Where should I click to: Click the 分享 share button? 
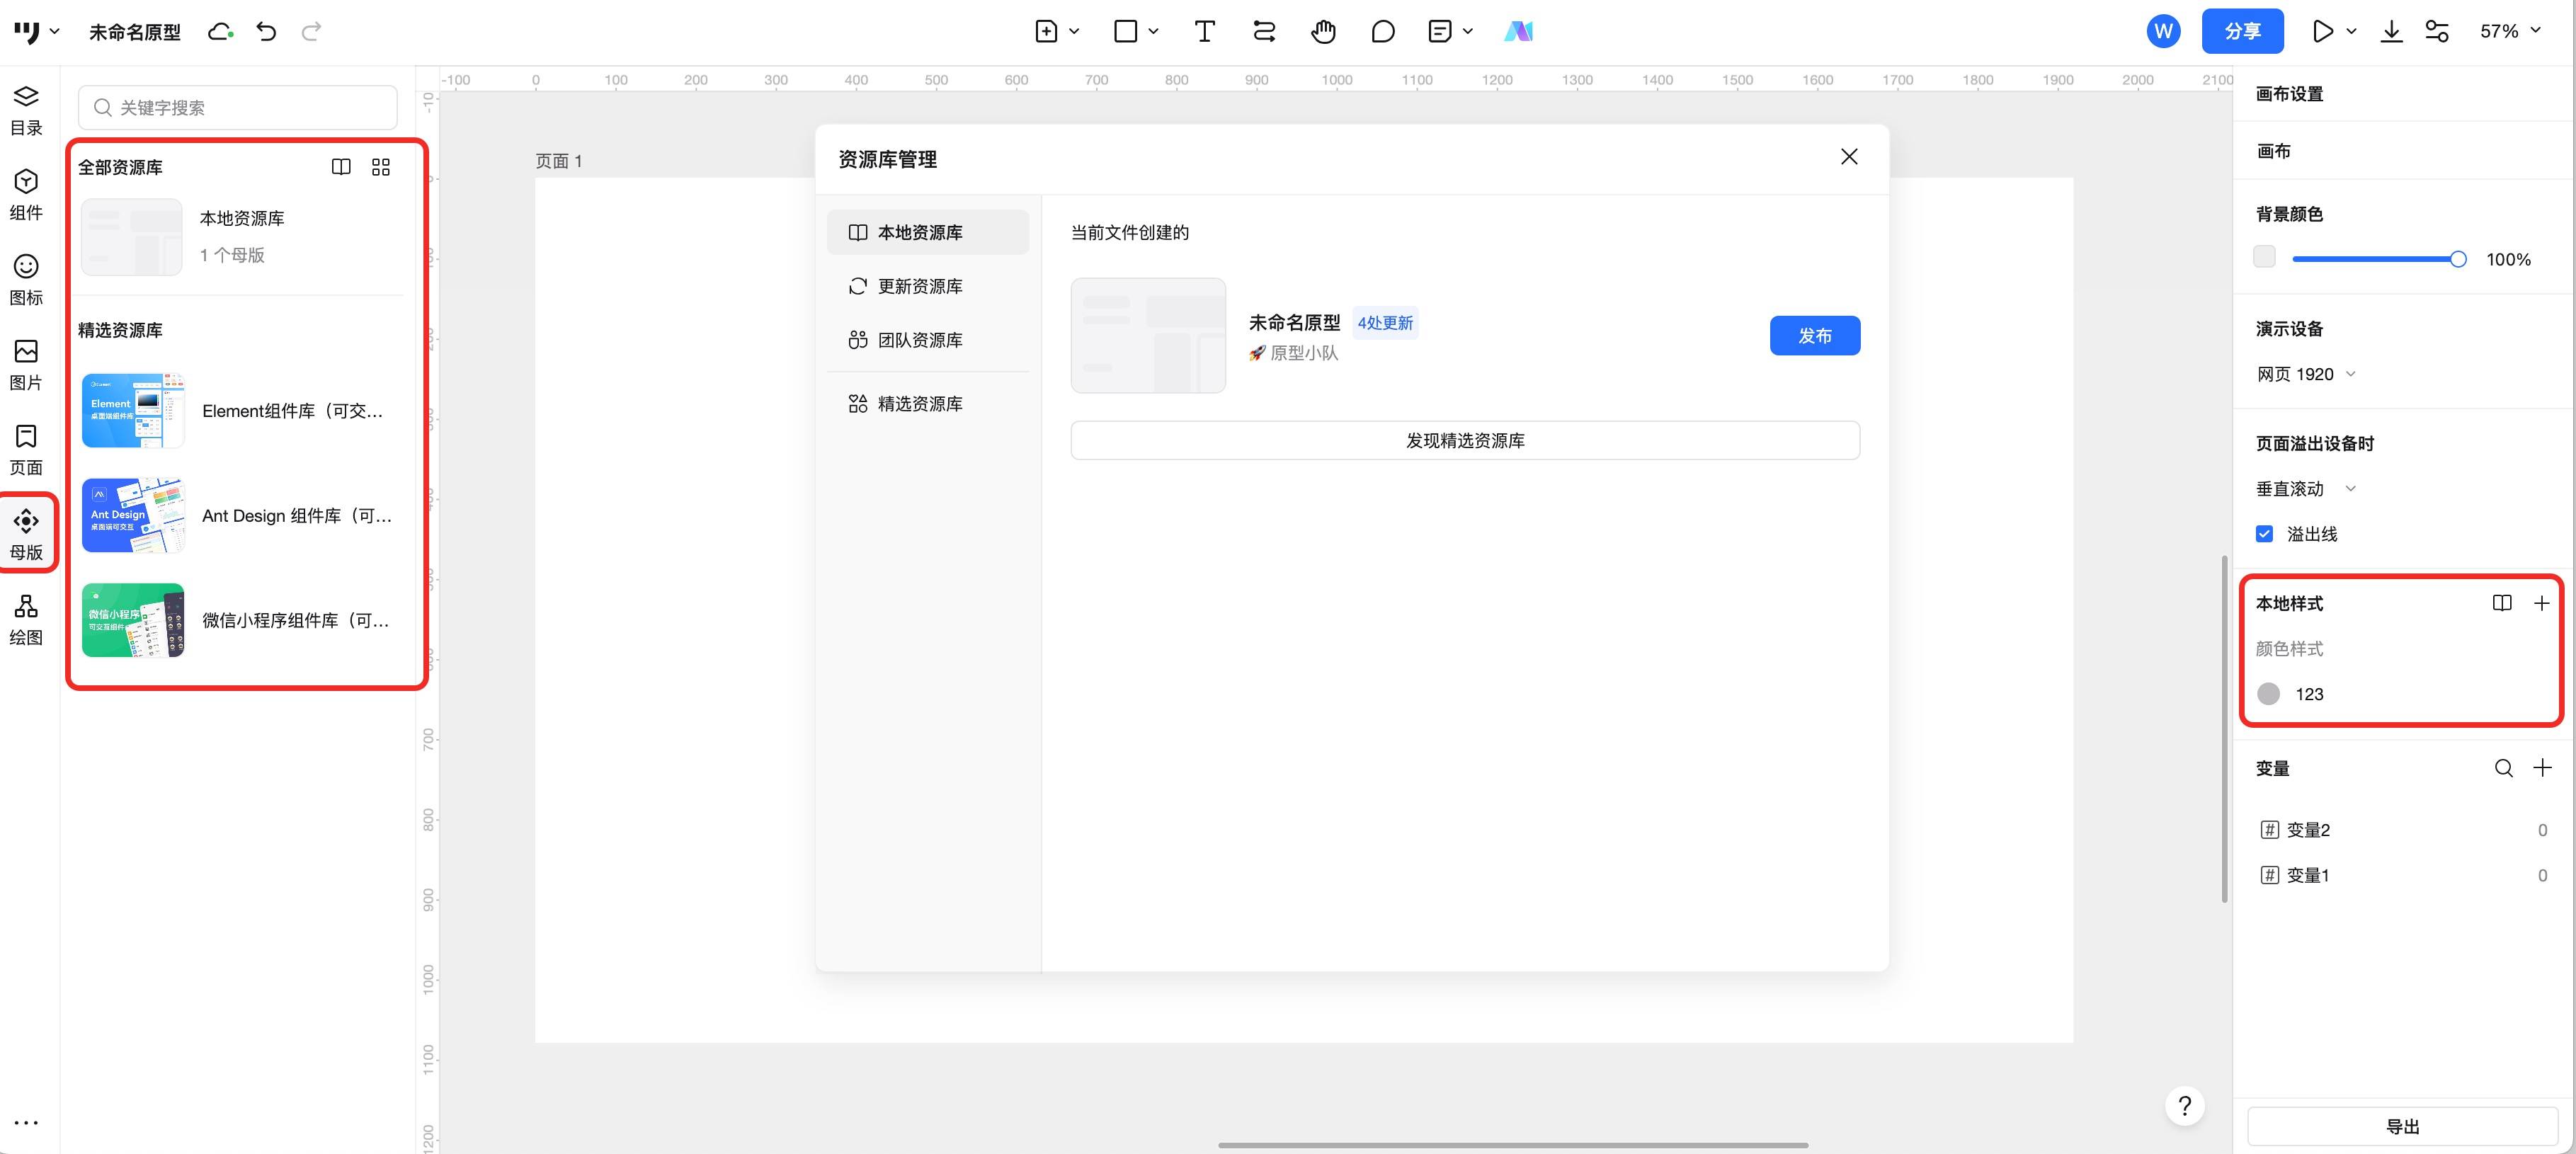tap(2242, 31)
